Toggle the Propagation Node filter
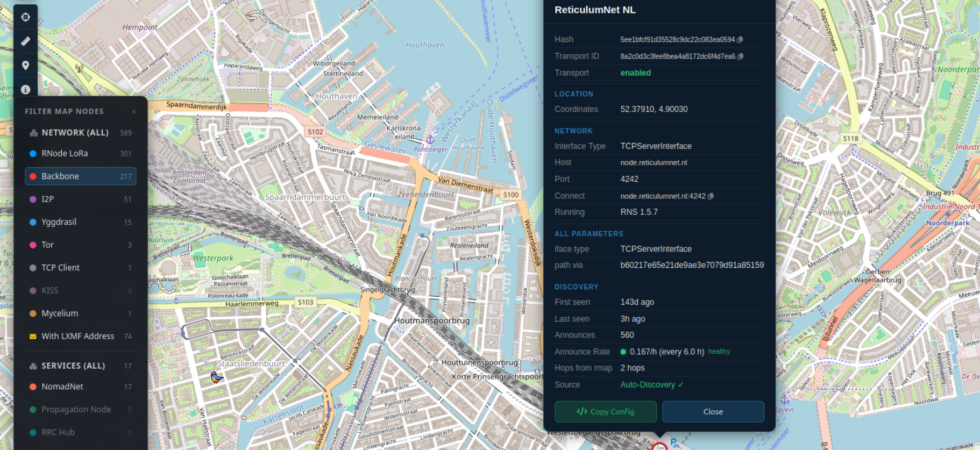 click(x=81, y=409)
